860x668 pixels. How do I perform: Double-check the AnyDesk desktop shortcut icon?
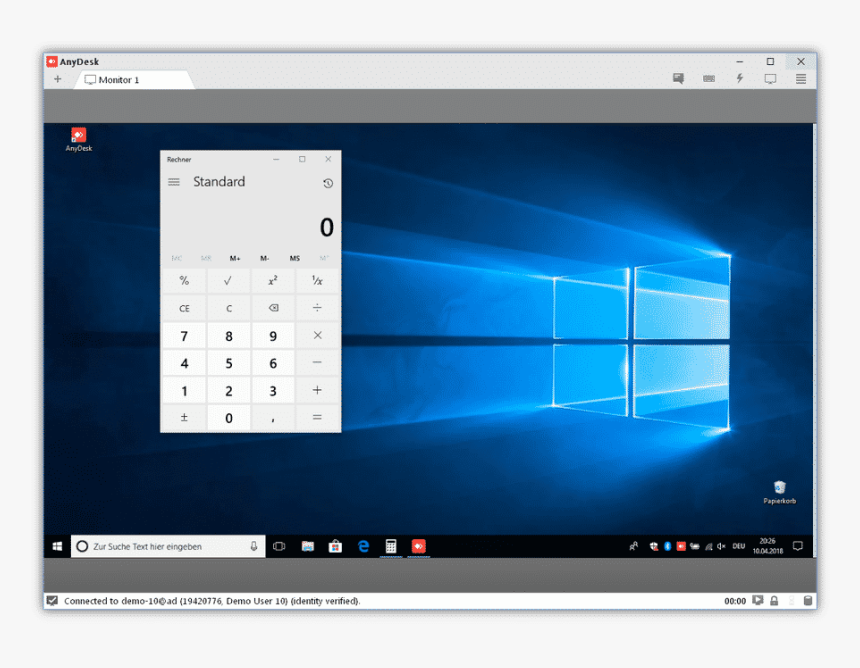pyautogui.click(x=79, y=136)
